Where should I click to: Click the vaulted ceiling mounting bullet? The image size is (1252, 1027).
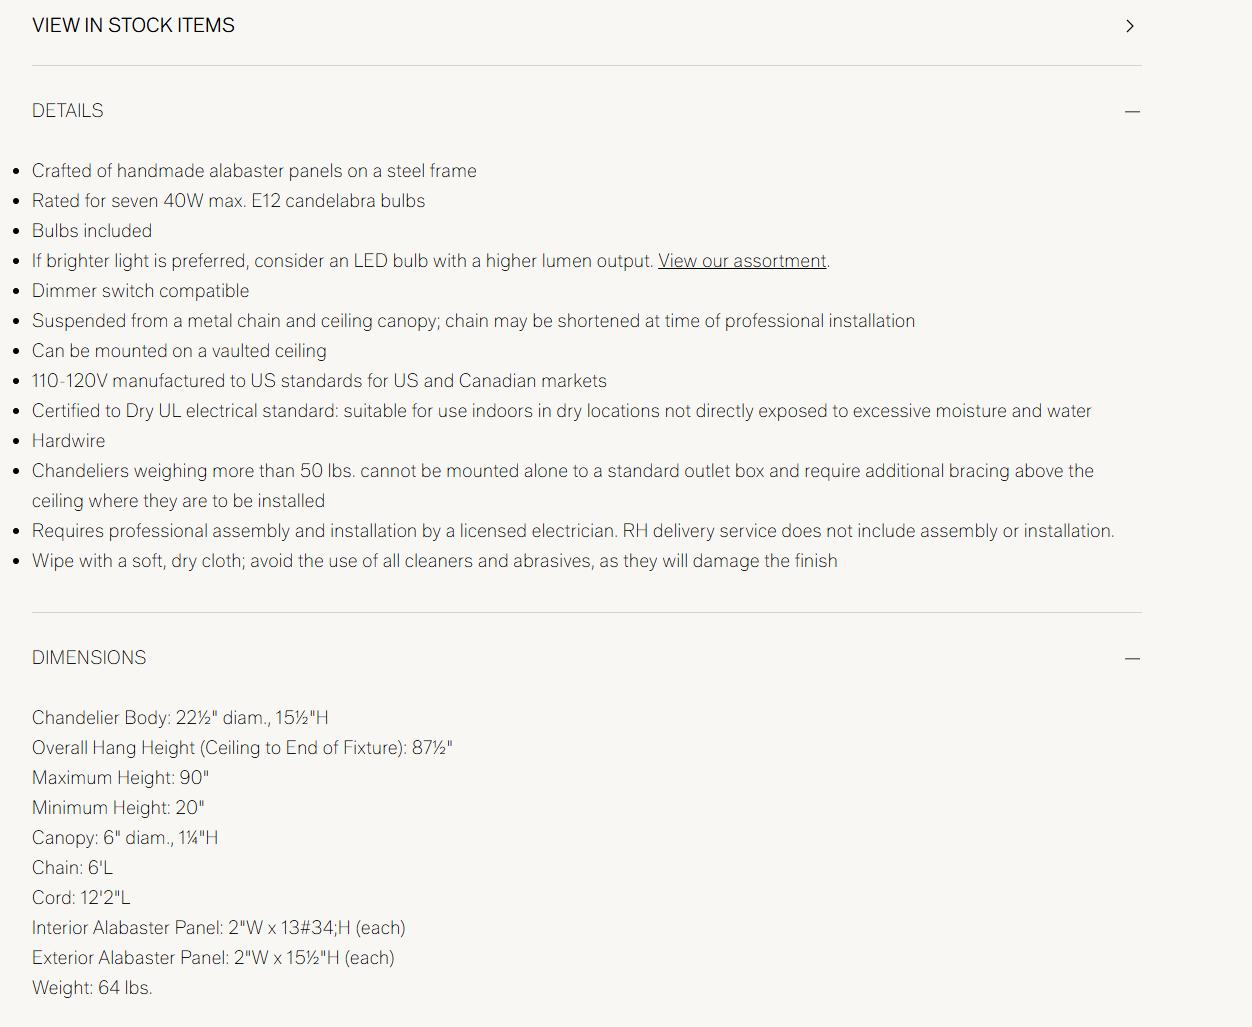(x=179, y=351)
